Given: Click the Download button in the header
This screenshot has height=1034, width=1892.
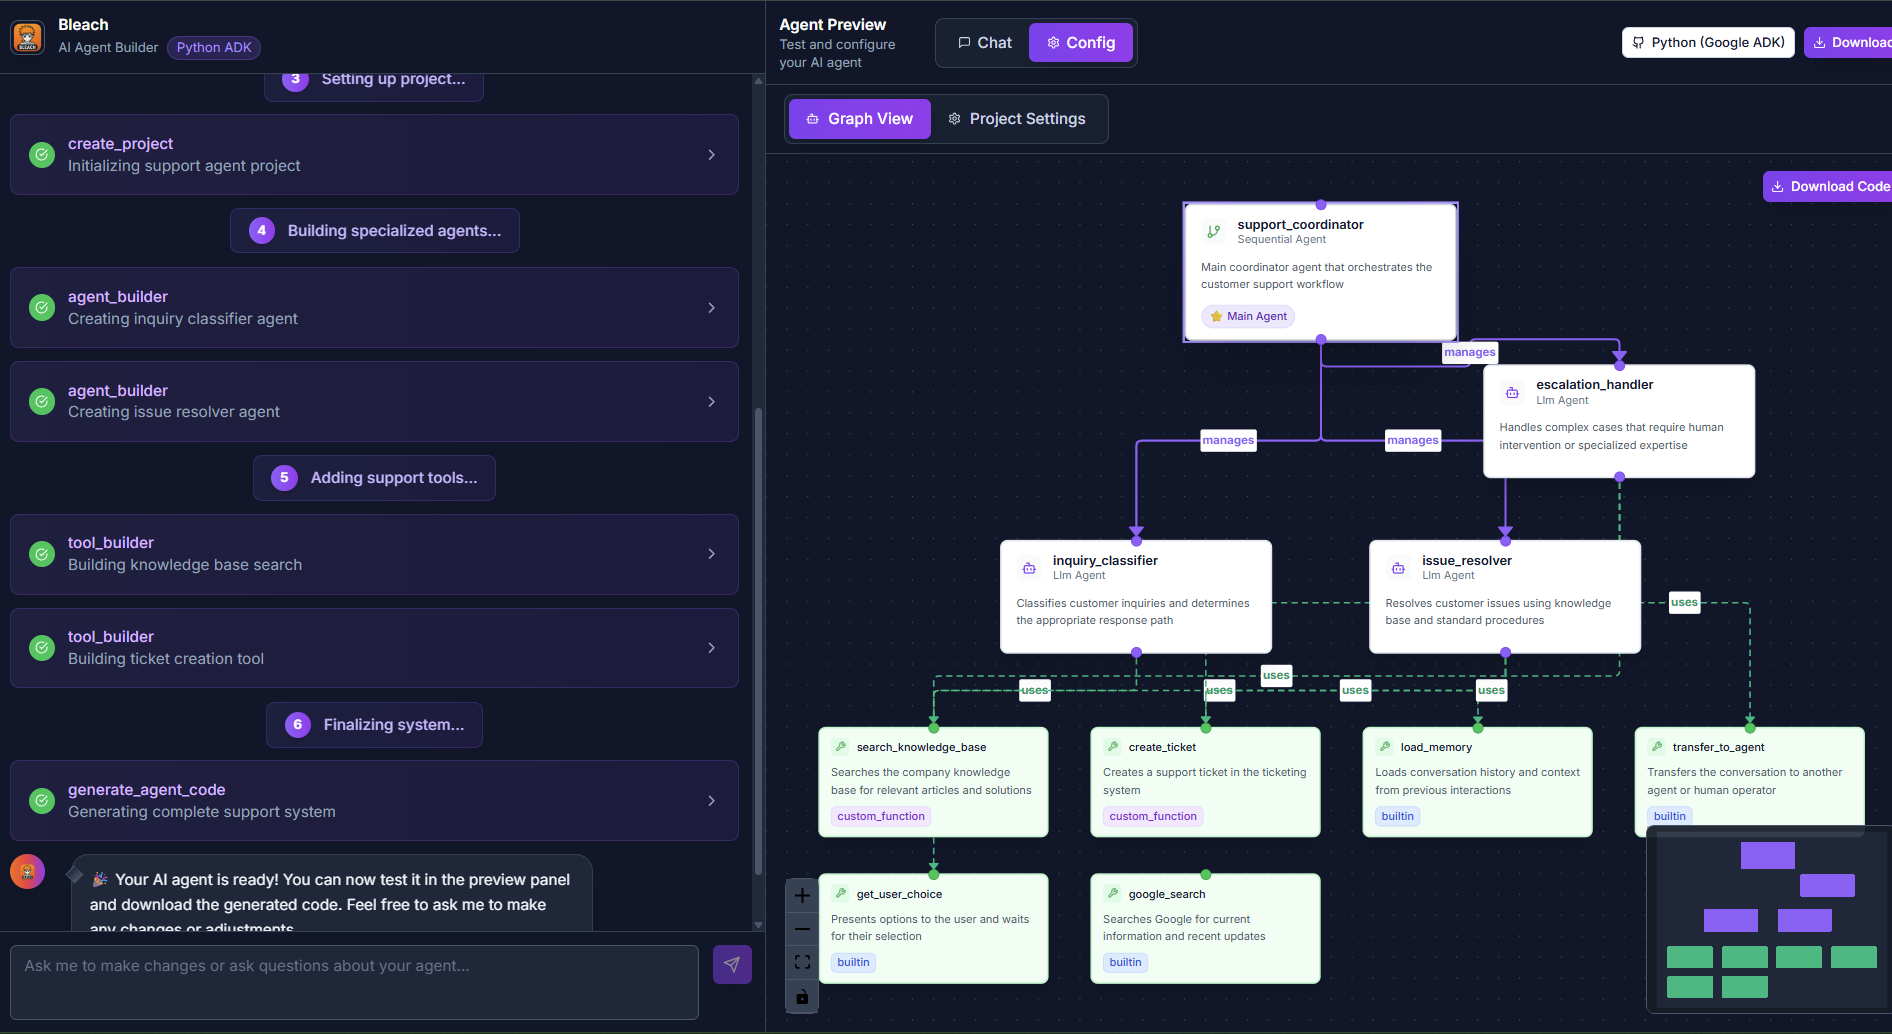Looking at the screenshot, I should (x=1849, y=42).
